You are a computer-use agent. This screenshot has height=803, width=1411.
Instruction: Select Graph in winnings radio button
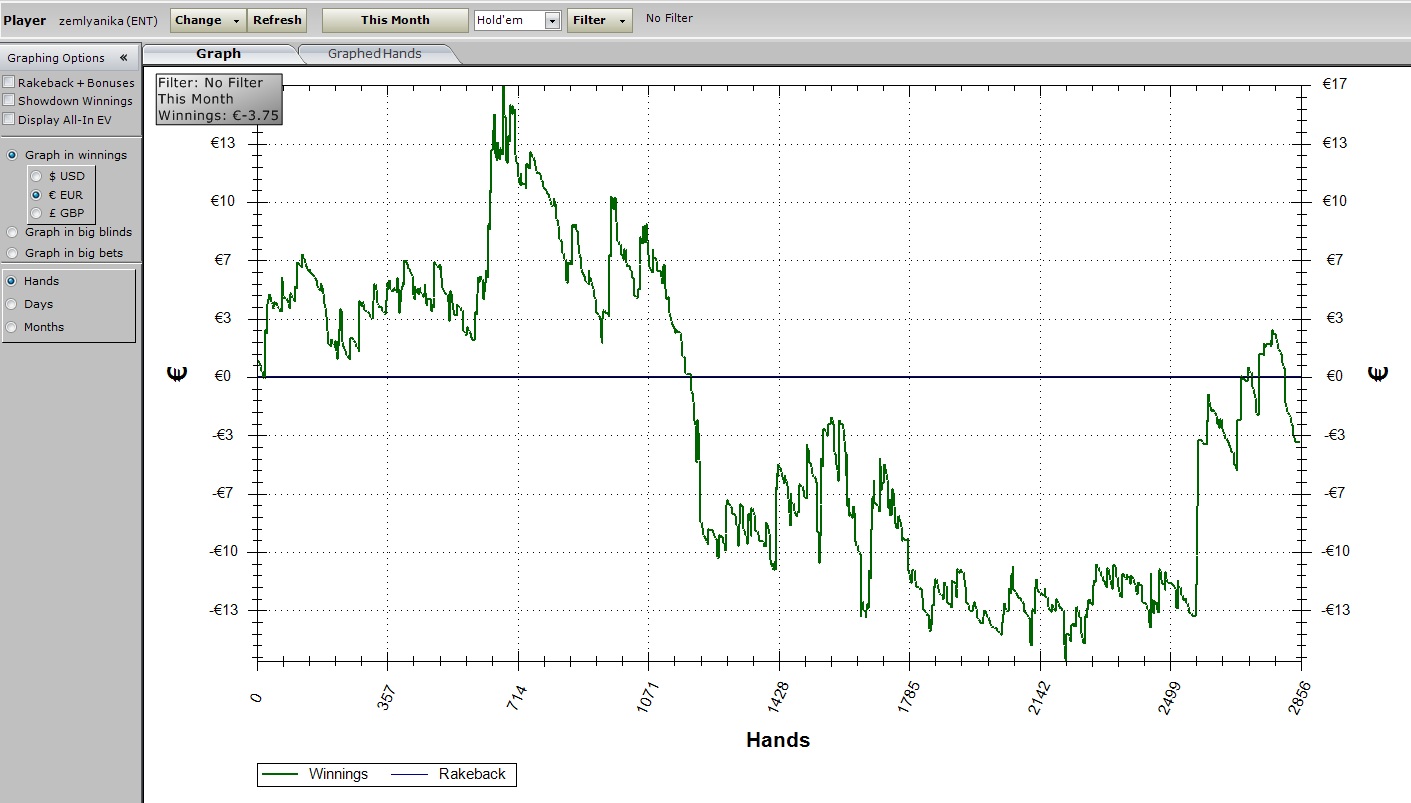[x=13, y=155]
